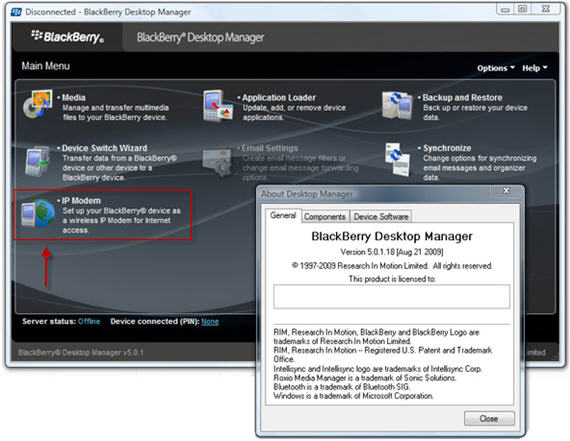Click 'BlackBerry® Desktop Manager v5.0.1' footer text

click(81, 352)
